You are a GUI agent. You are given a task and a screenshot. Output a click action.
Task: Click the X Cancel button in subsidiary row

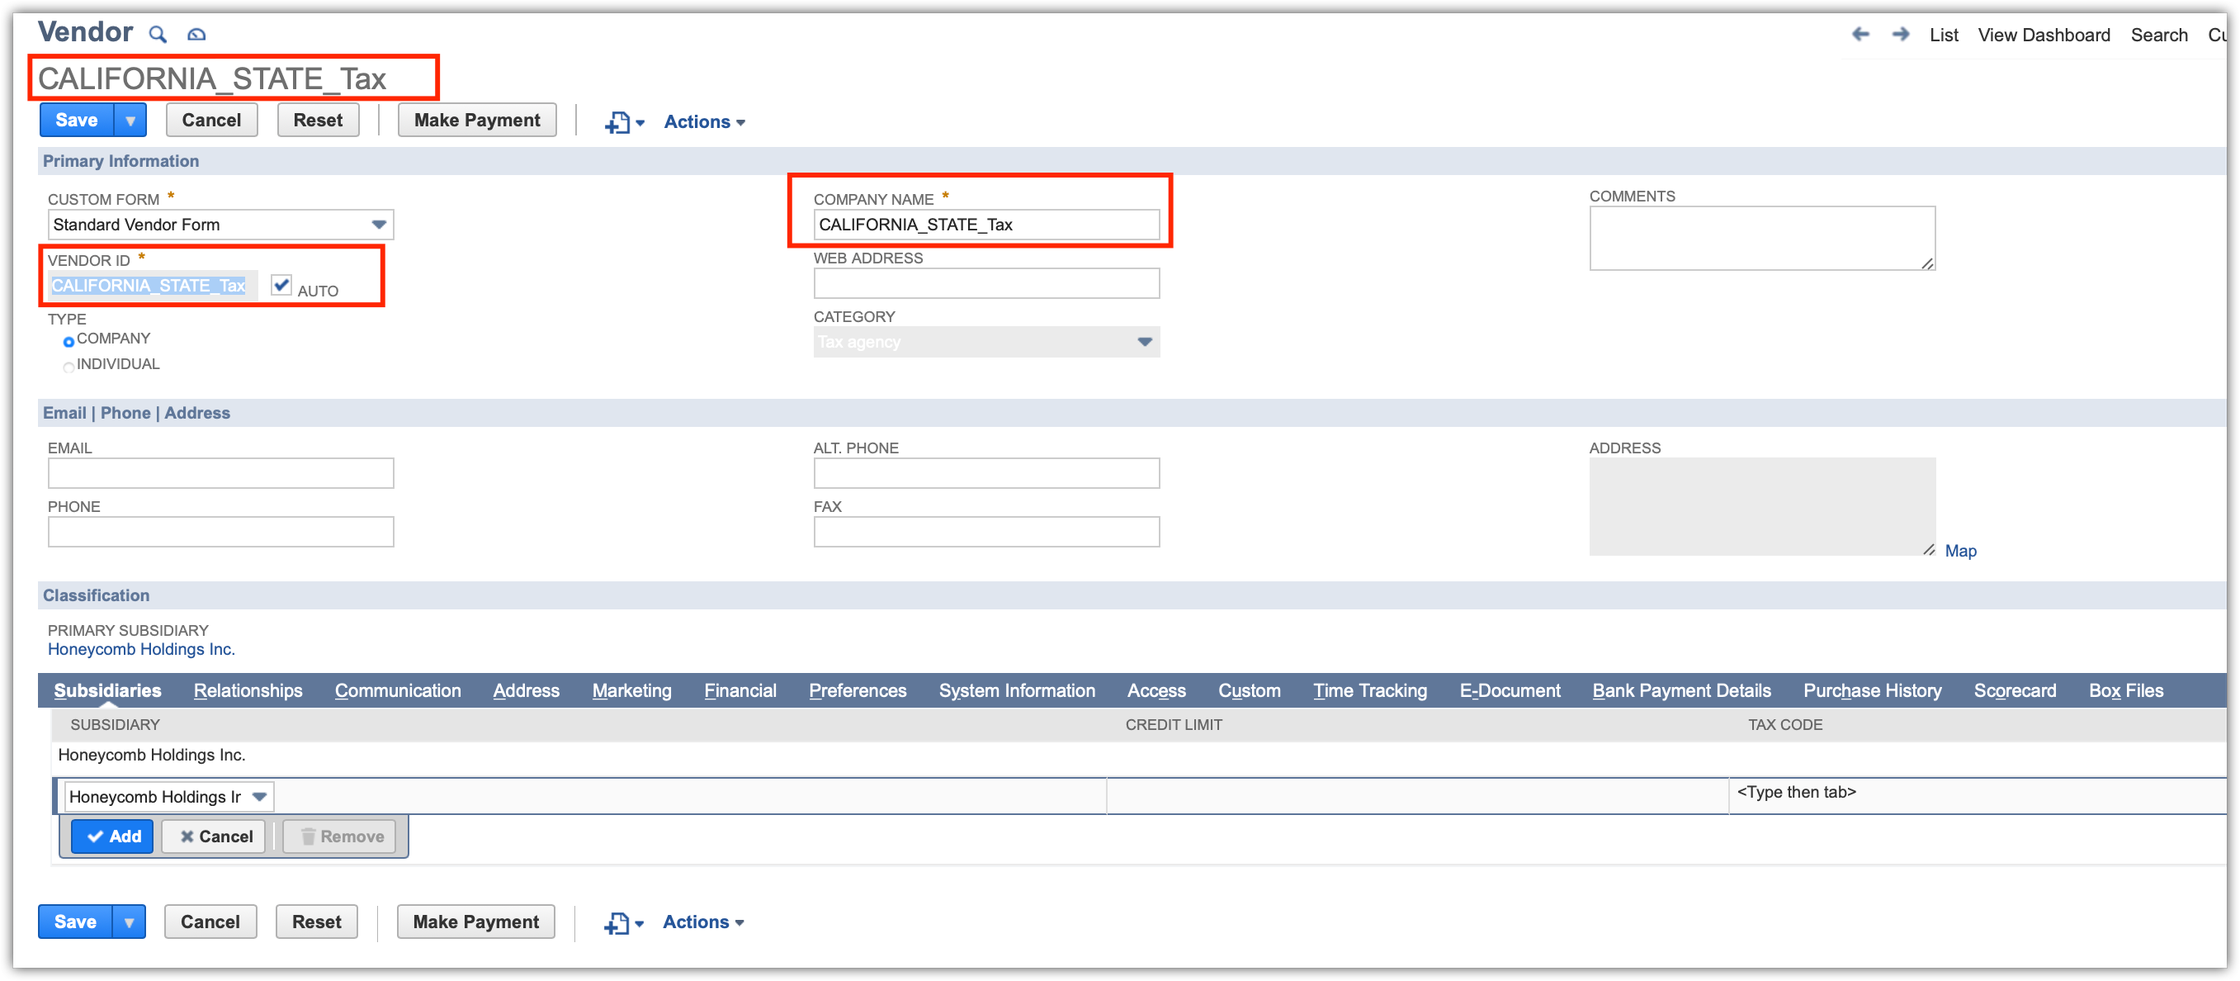click(215, 836)
